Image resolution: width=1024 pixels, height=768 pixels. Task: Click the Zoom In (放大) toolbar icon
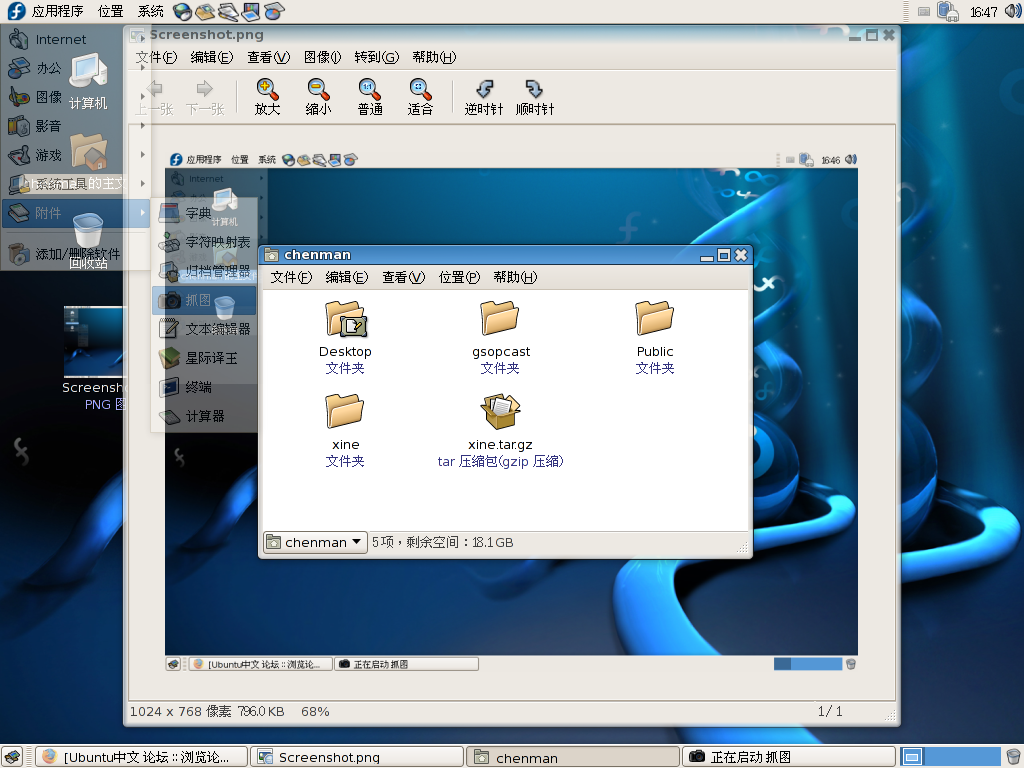[x=267, y=97]
